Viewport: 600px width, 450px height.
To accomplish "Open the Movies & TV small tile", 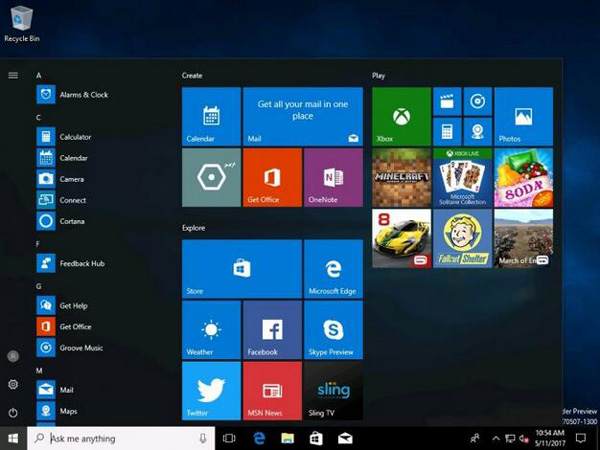I will click(x=447, y=101).
